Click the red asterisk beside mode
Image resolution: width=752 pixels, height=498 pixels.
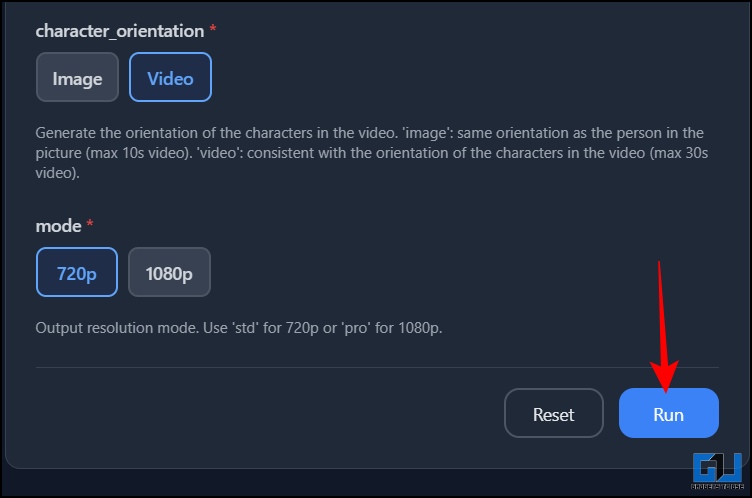tap(90, 226)
